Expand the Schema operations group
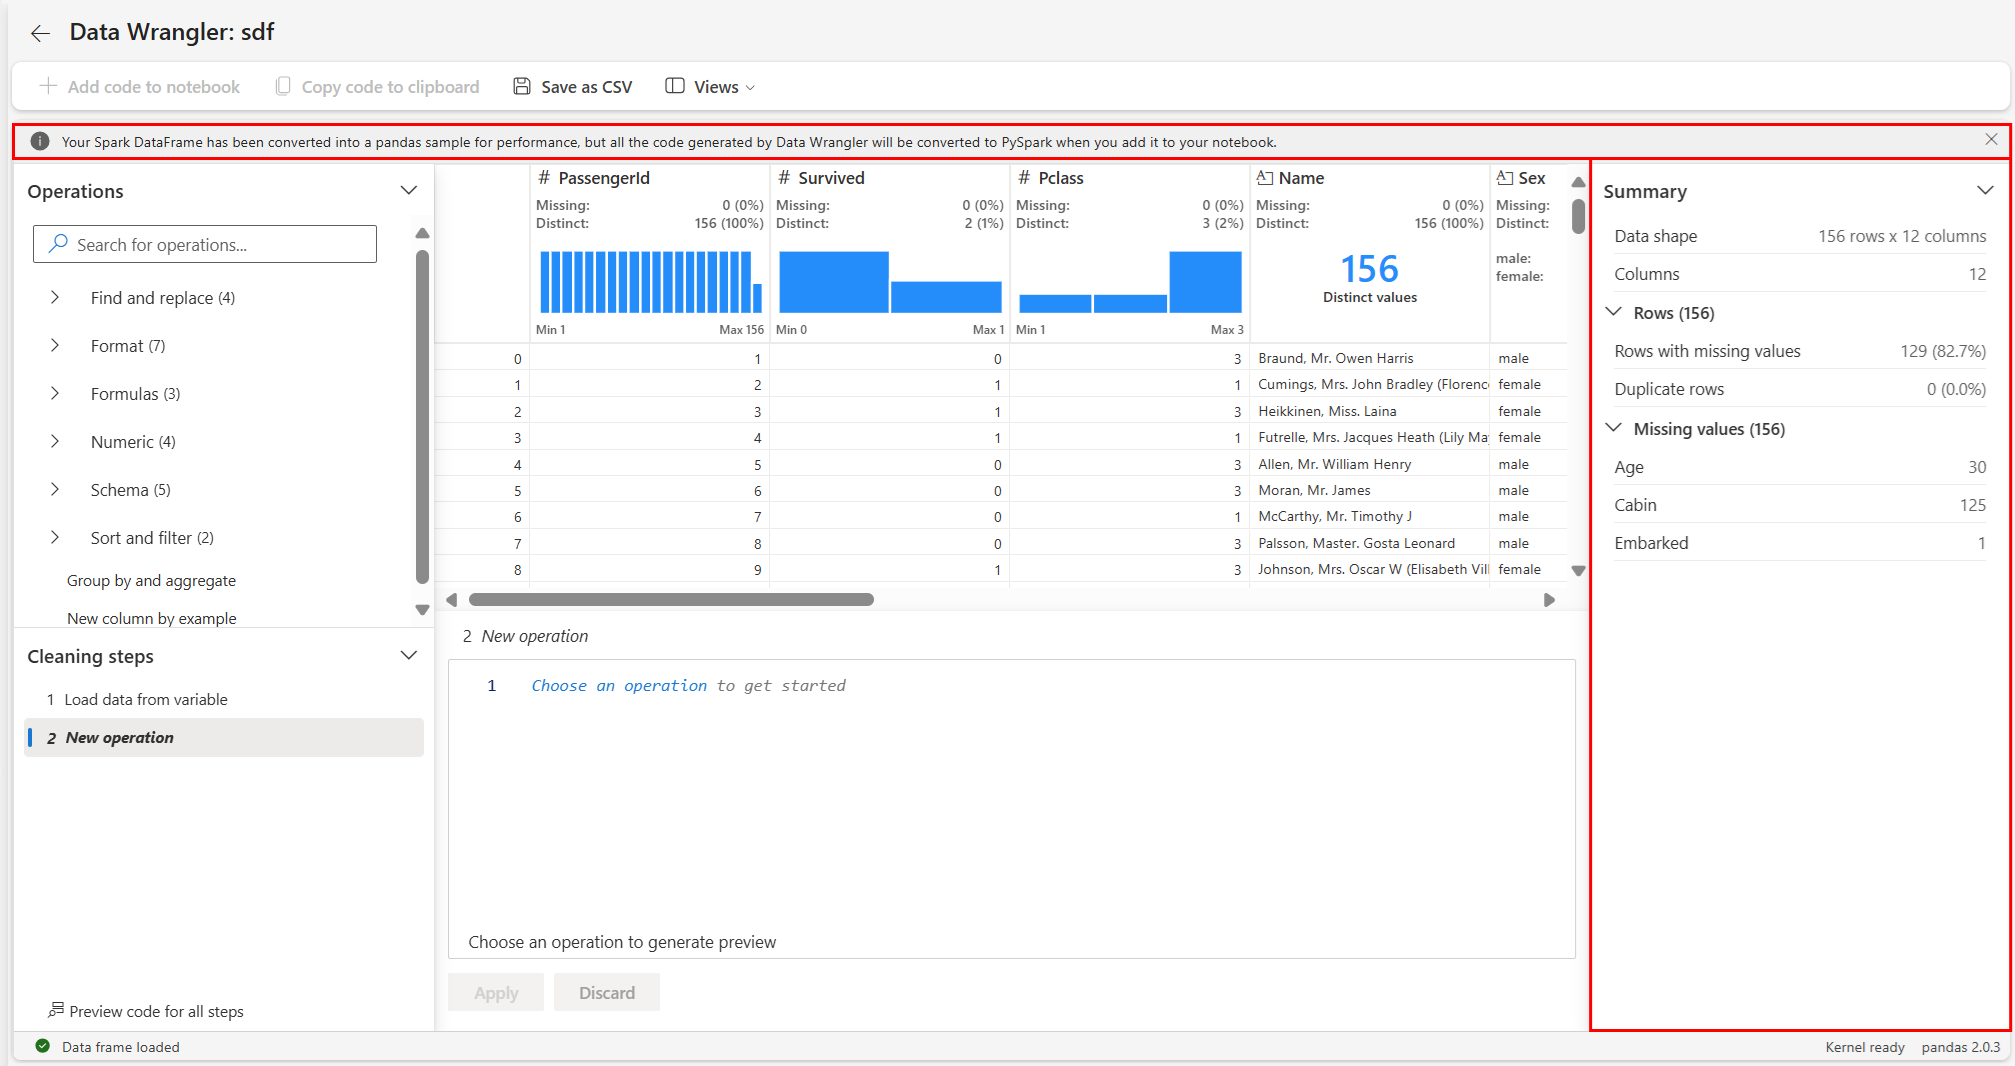This screenshot has width=2015, height=1066. (55, 489)
